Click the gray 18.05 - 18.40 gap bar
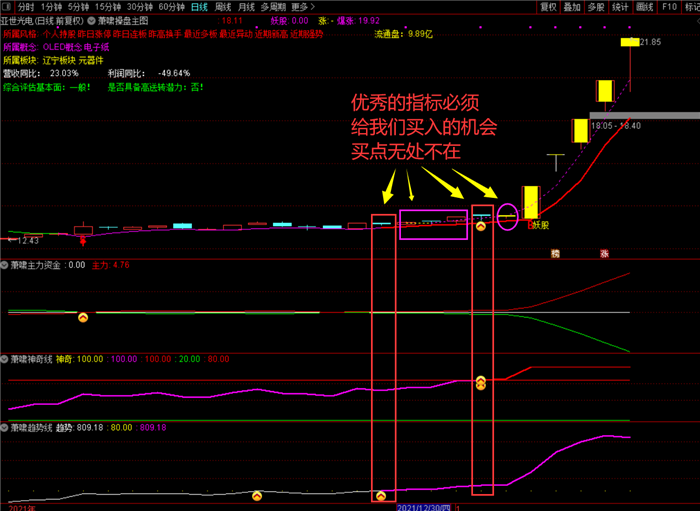The image size is (700, 511). click(645, 115)
